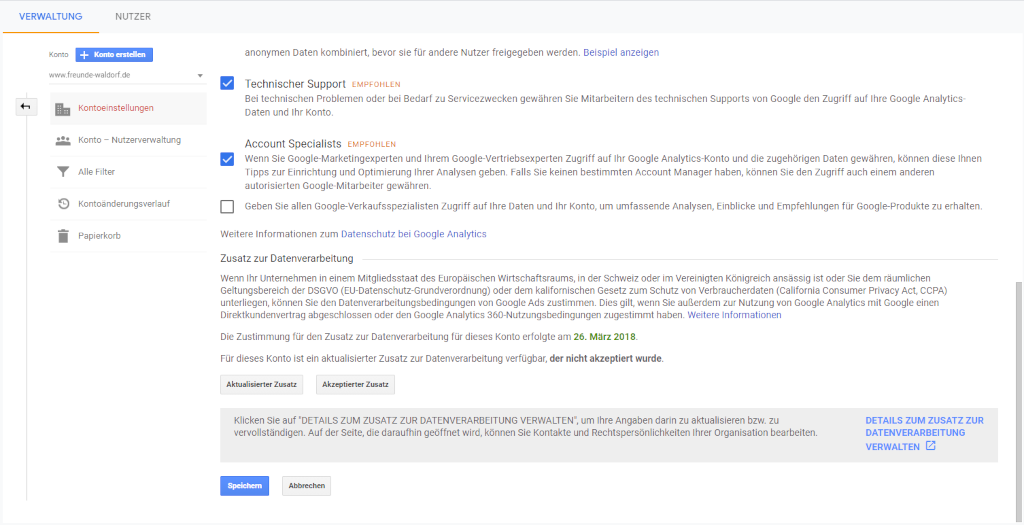The image size is (1024, 525).
Task: Open Datenschutz bei Google Analytics link
Action: click(413, 234)
